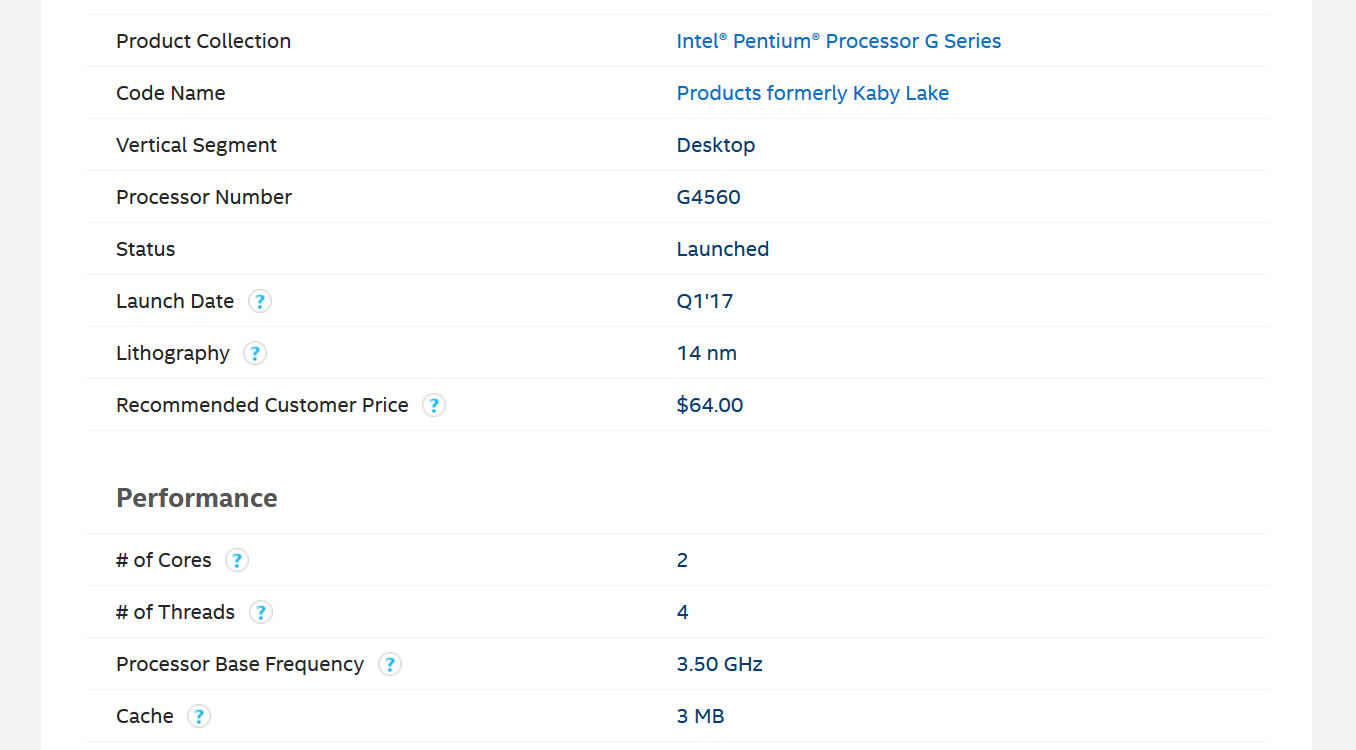
Task: Click the Product Collection row label
Action: [x=204, y=41]
